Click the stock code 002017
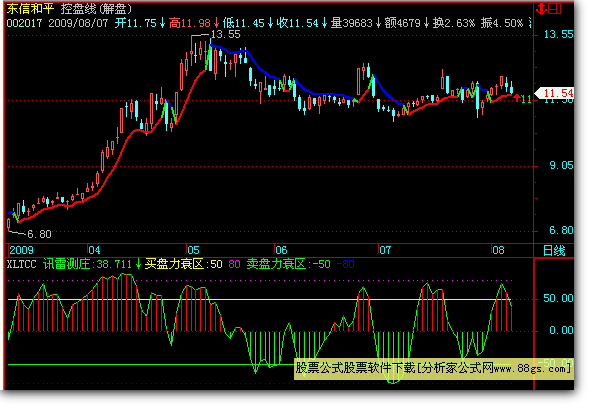This screenshot has width=589, height=405. [24, 23]
